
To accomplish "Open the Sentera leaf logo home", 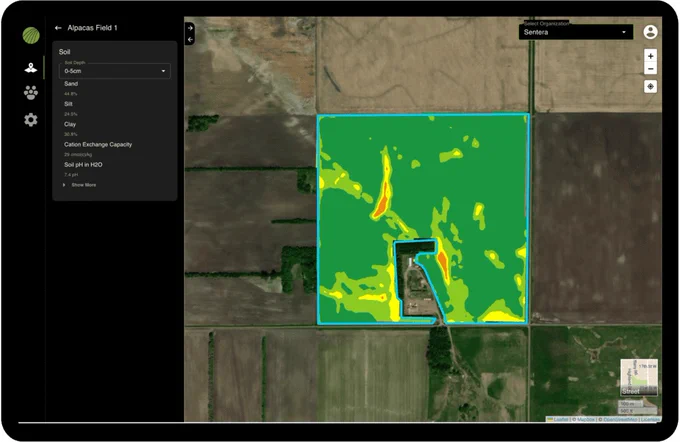I will [31, 36].
